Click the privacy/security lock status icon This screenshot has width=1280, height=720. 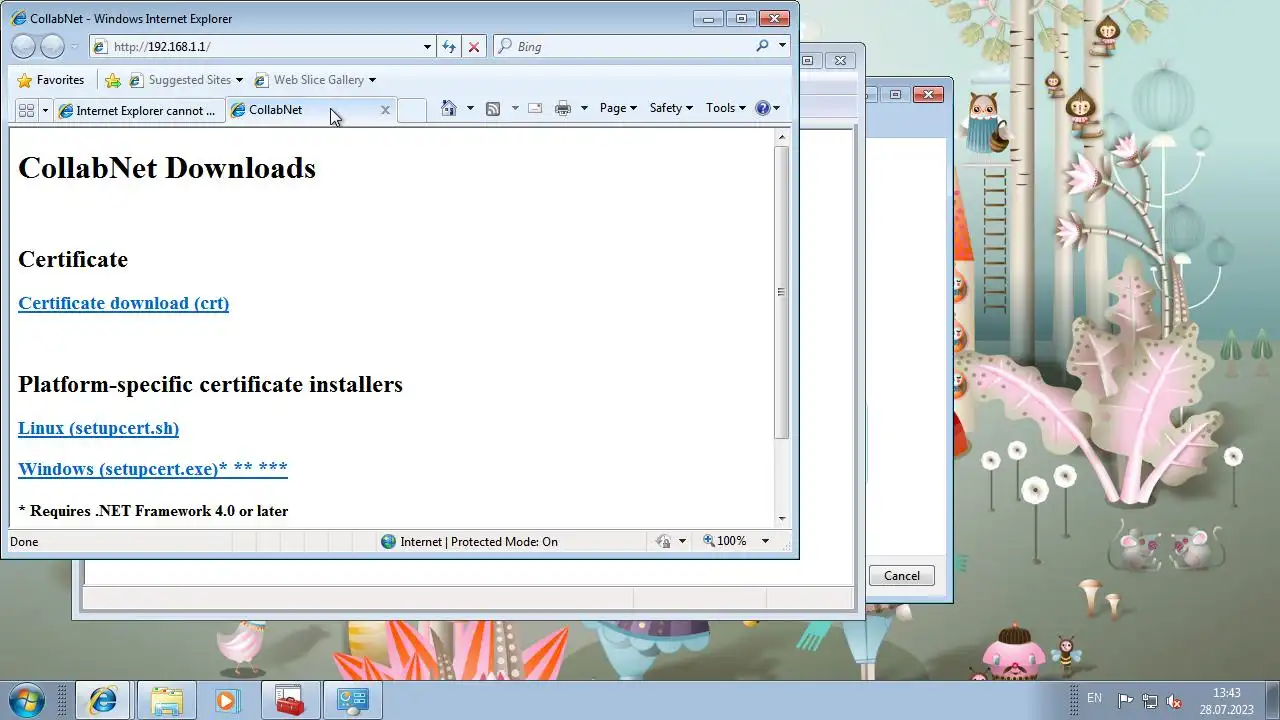click(662, 541)
